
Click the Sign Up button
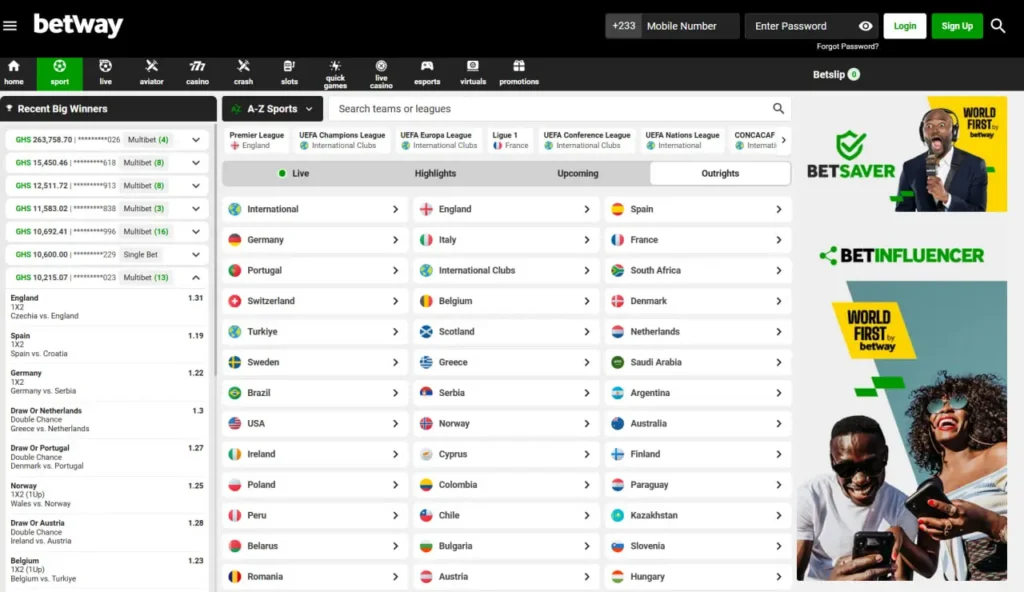pos(957,26)
